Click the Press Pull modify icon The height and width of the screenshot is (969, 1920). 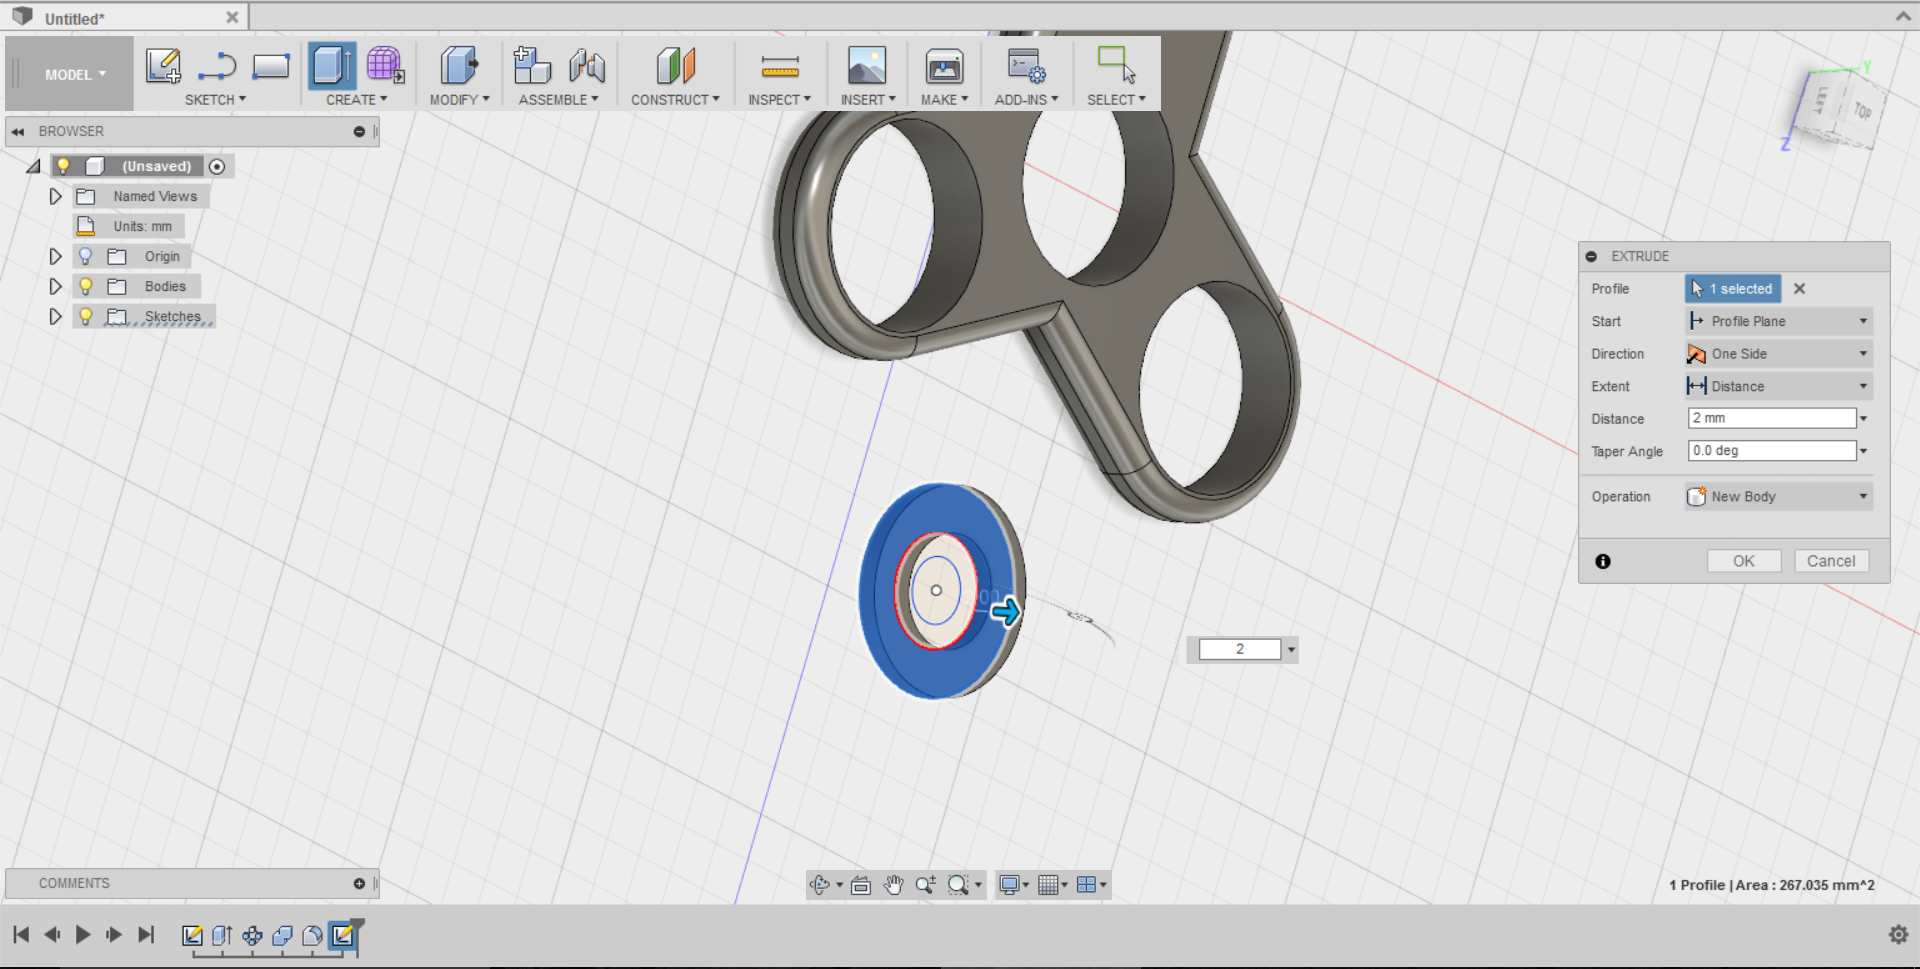(459, 66)
